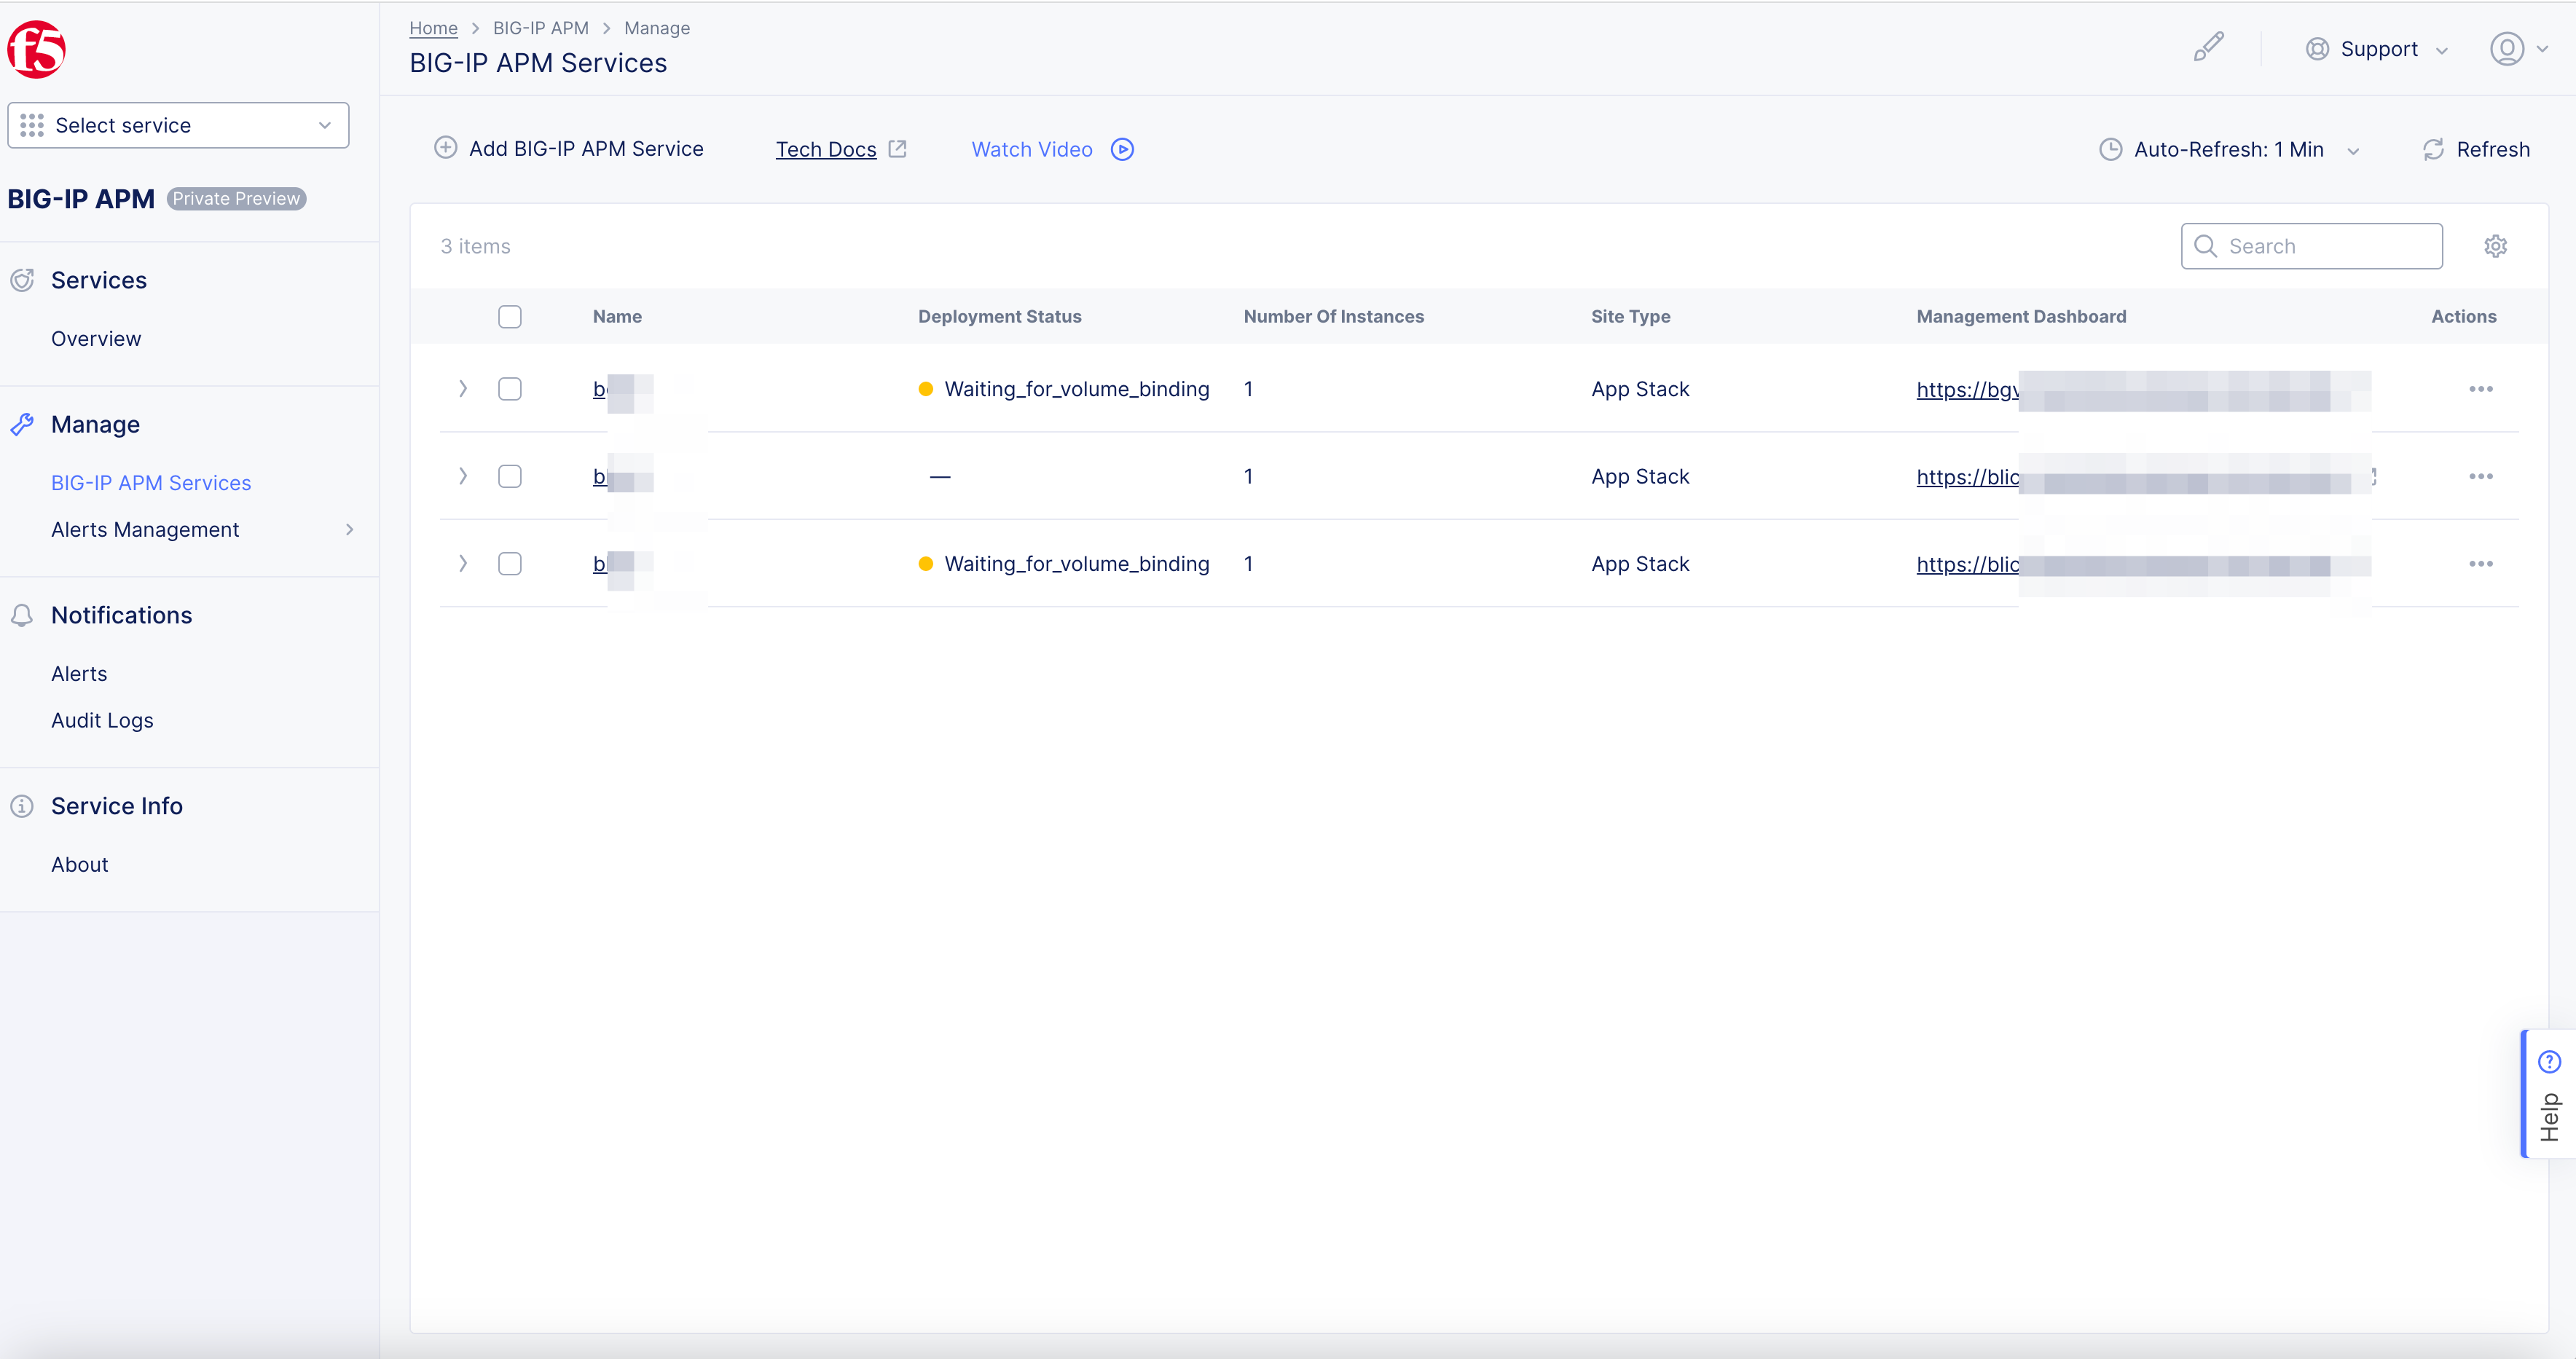Click the Deployment Status column header
2576x1359 pixels.
[x=999, y=317]
